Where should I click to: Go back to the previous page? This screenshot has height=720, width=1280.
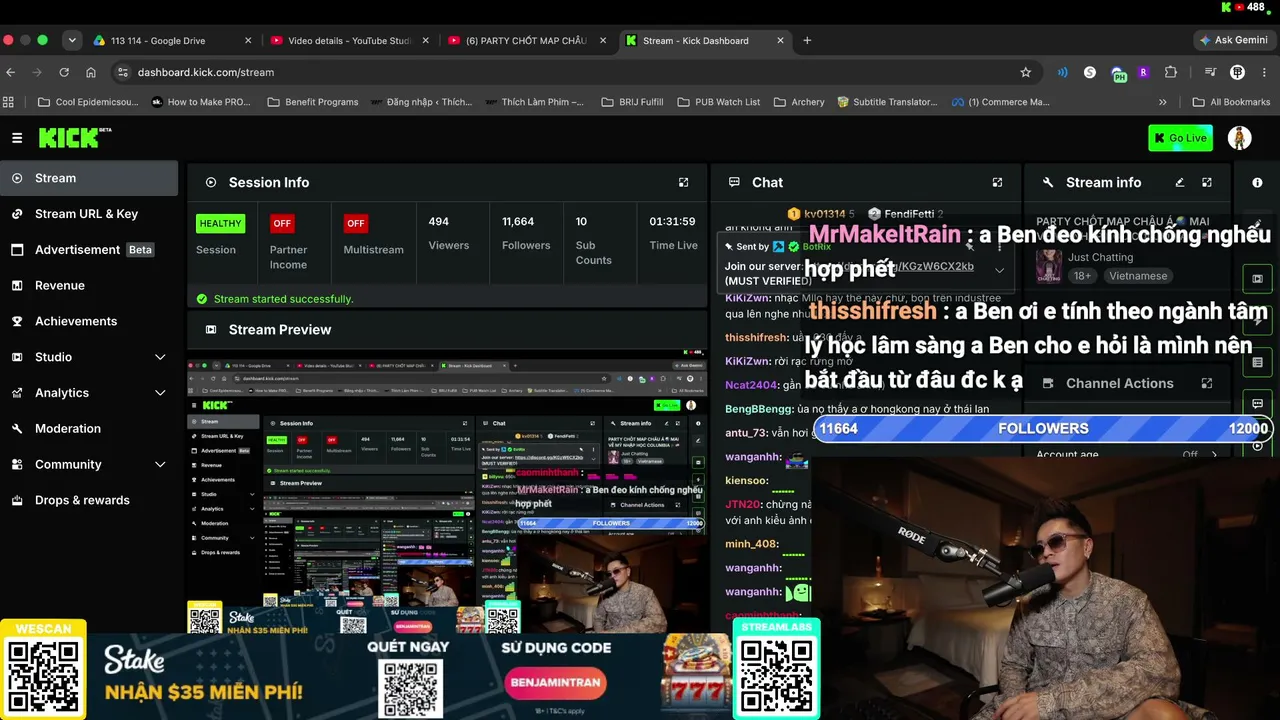click(11, 72)
